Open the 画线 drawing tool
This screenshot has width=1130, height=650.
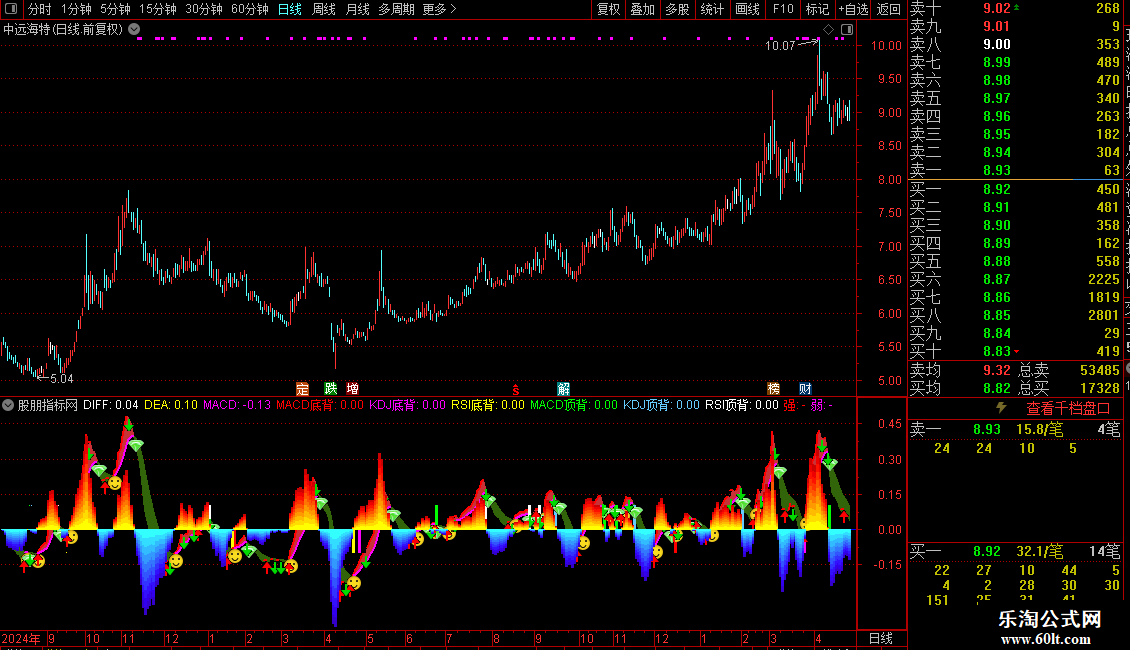click(747, 9)
